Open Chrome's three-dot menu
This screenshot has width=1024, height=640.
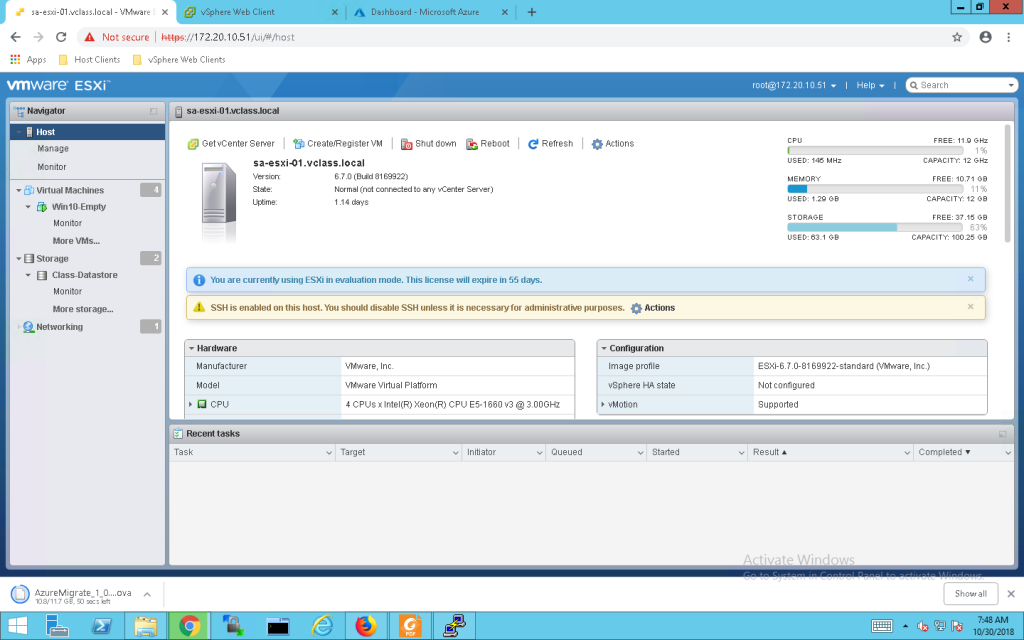tap(1008, 37)
